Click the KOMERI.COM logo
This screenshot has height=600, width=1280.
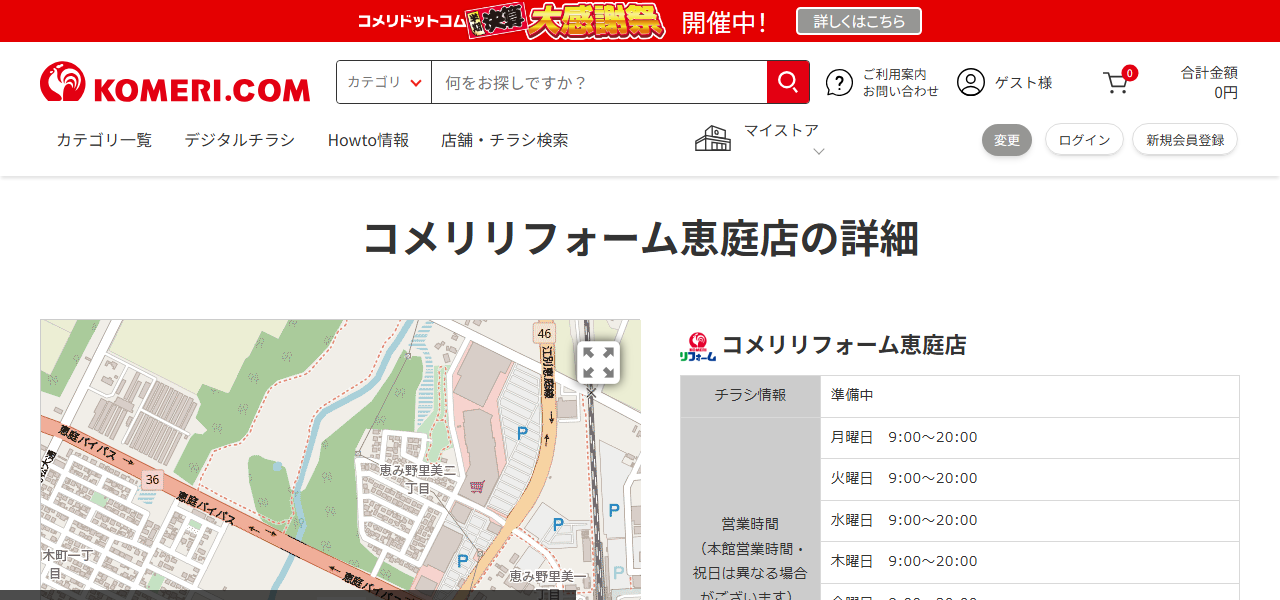[175, 82]
